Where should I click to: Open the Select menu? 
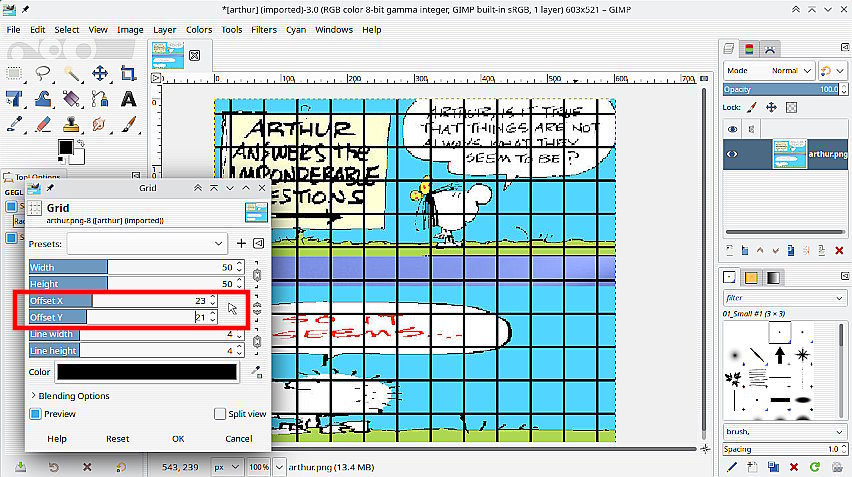click(66, 30)
